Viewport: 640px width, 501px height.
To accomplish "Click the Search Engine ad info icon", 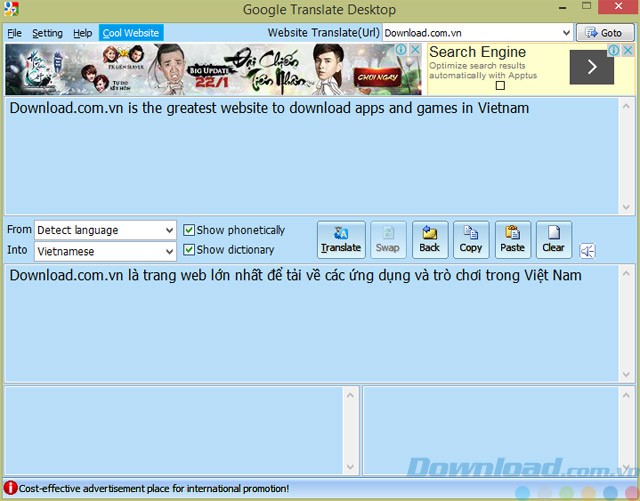I will coord(613,50).
